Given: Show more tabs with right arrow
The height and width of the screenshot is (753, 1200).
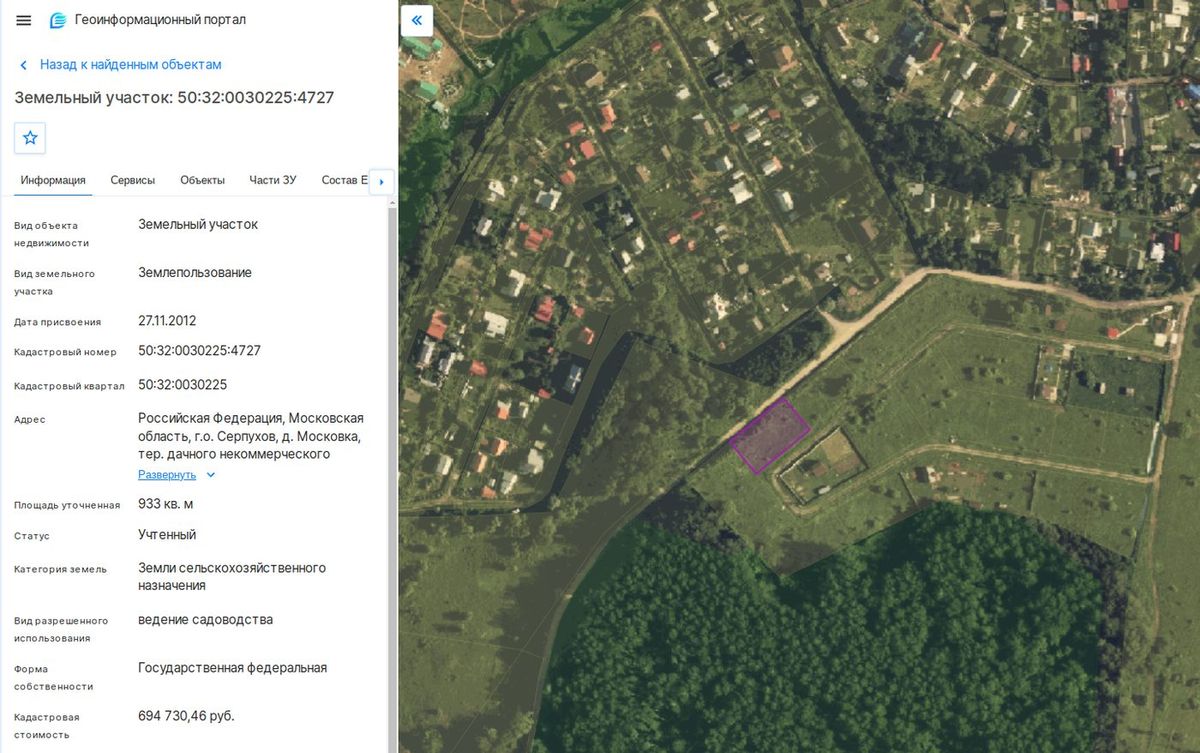Looking at the screenshot, I should 382,182.
